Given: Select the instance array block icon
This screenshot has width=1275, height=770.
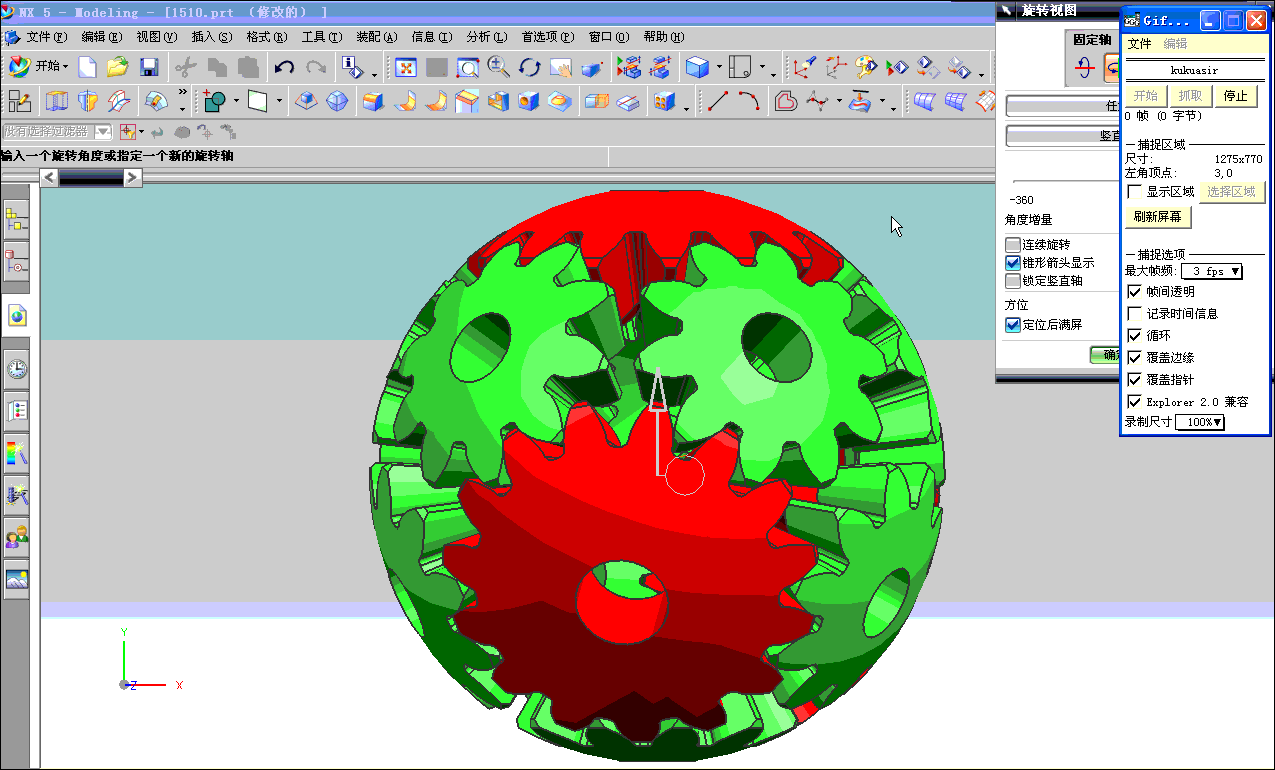Looking at the screenshot, I should (x=662, y=101).
